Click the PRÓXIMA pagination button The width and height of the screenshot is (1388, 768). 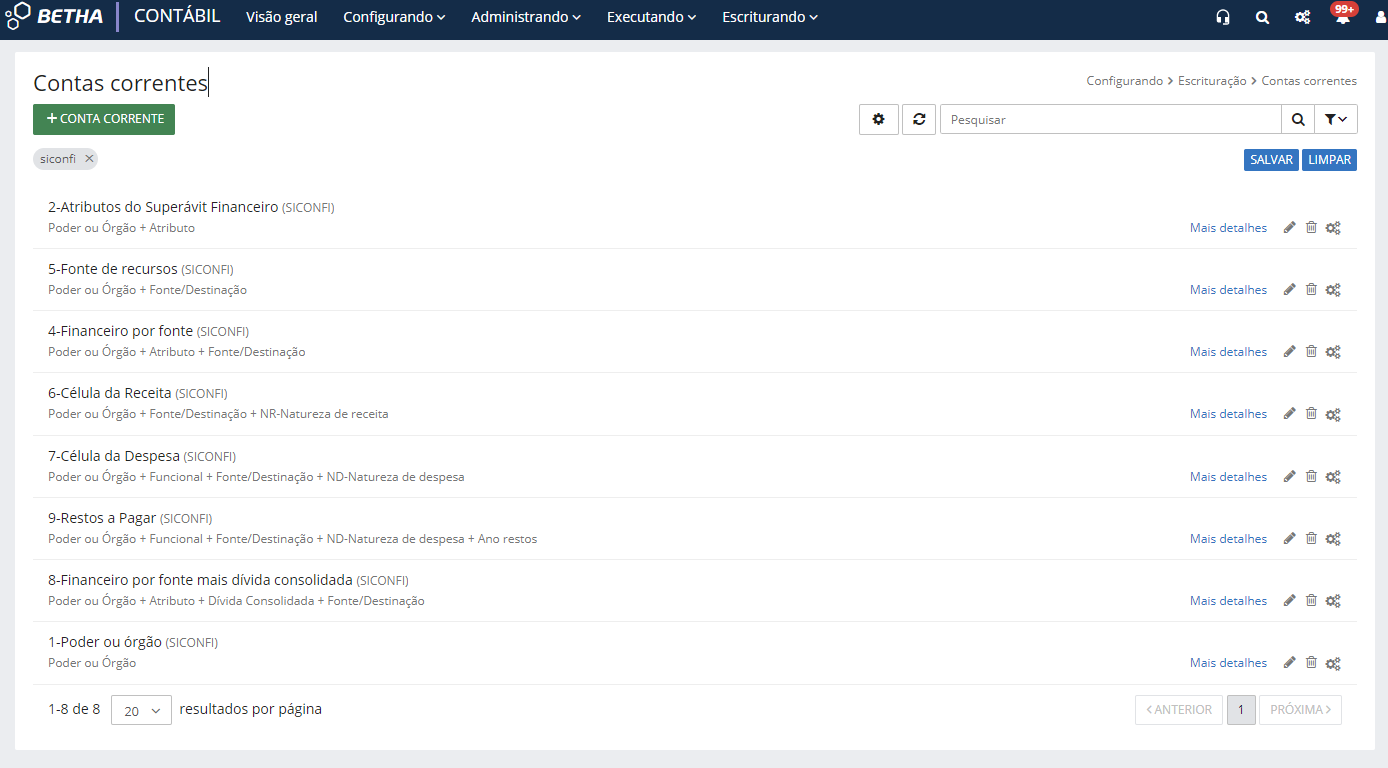click(1300, 710)
